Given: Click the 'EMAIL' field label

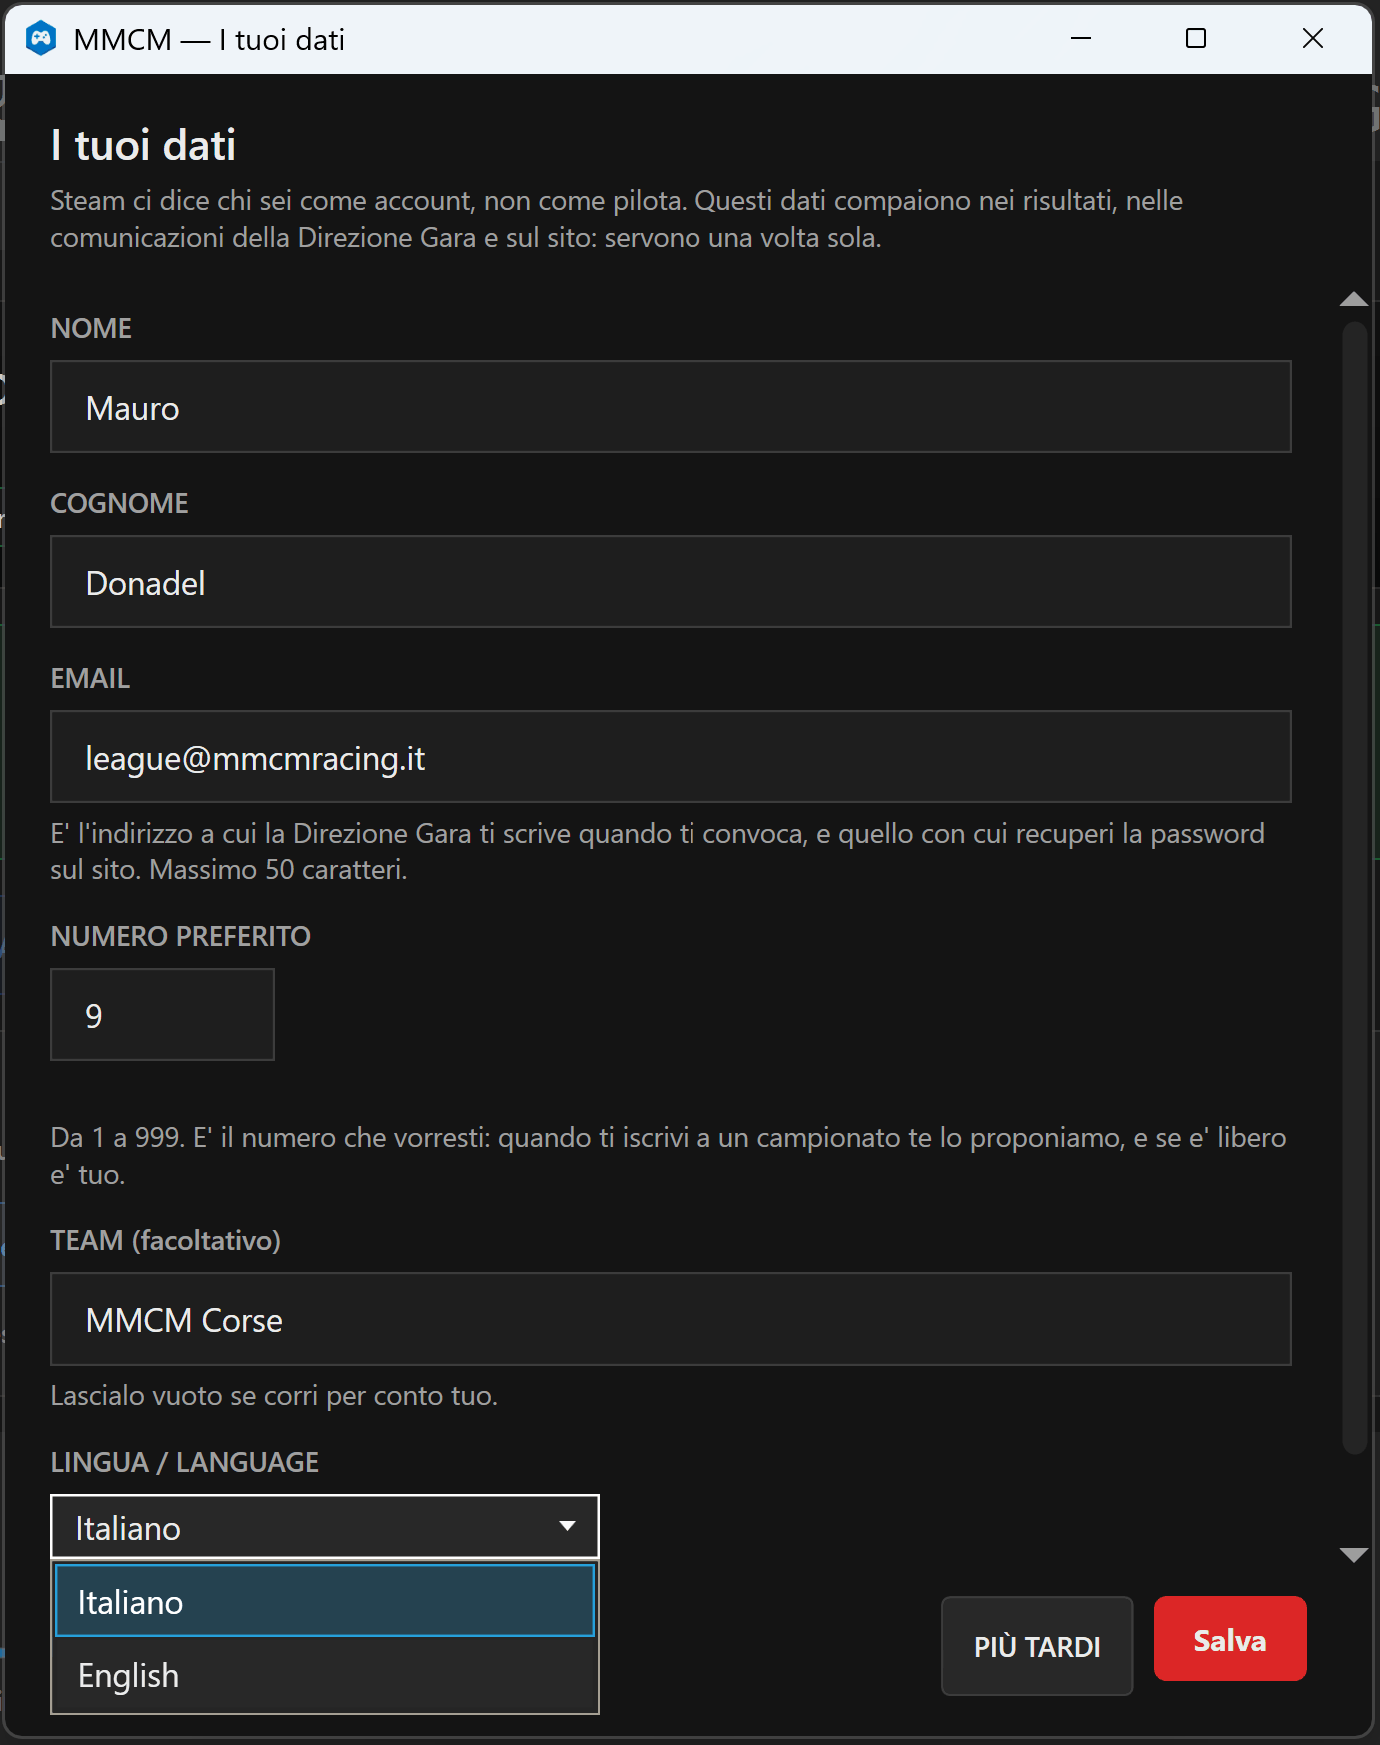Looking at the screenshot, I should [90, 678].
